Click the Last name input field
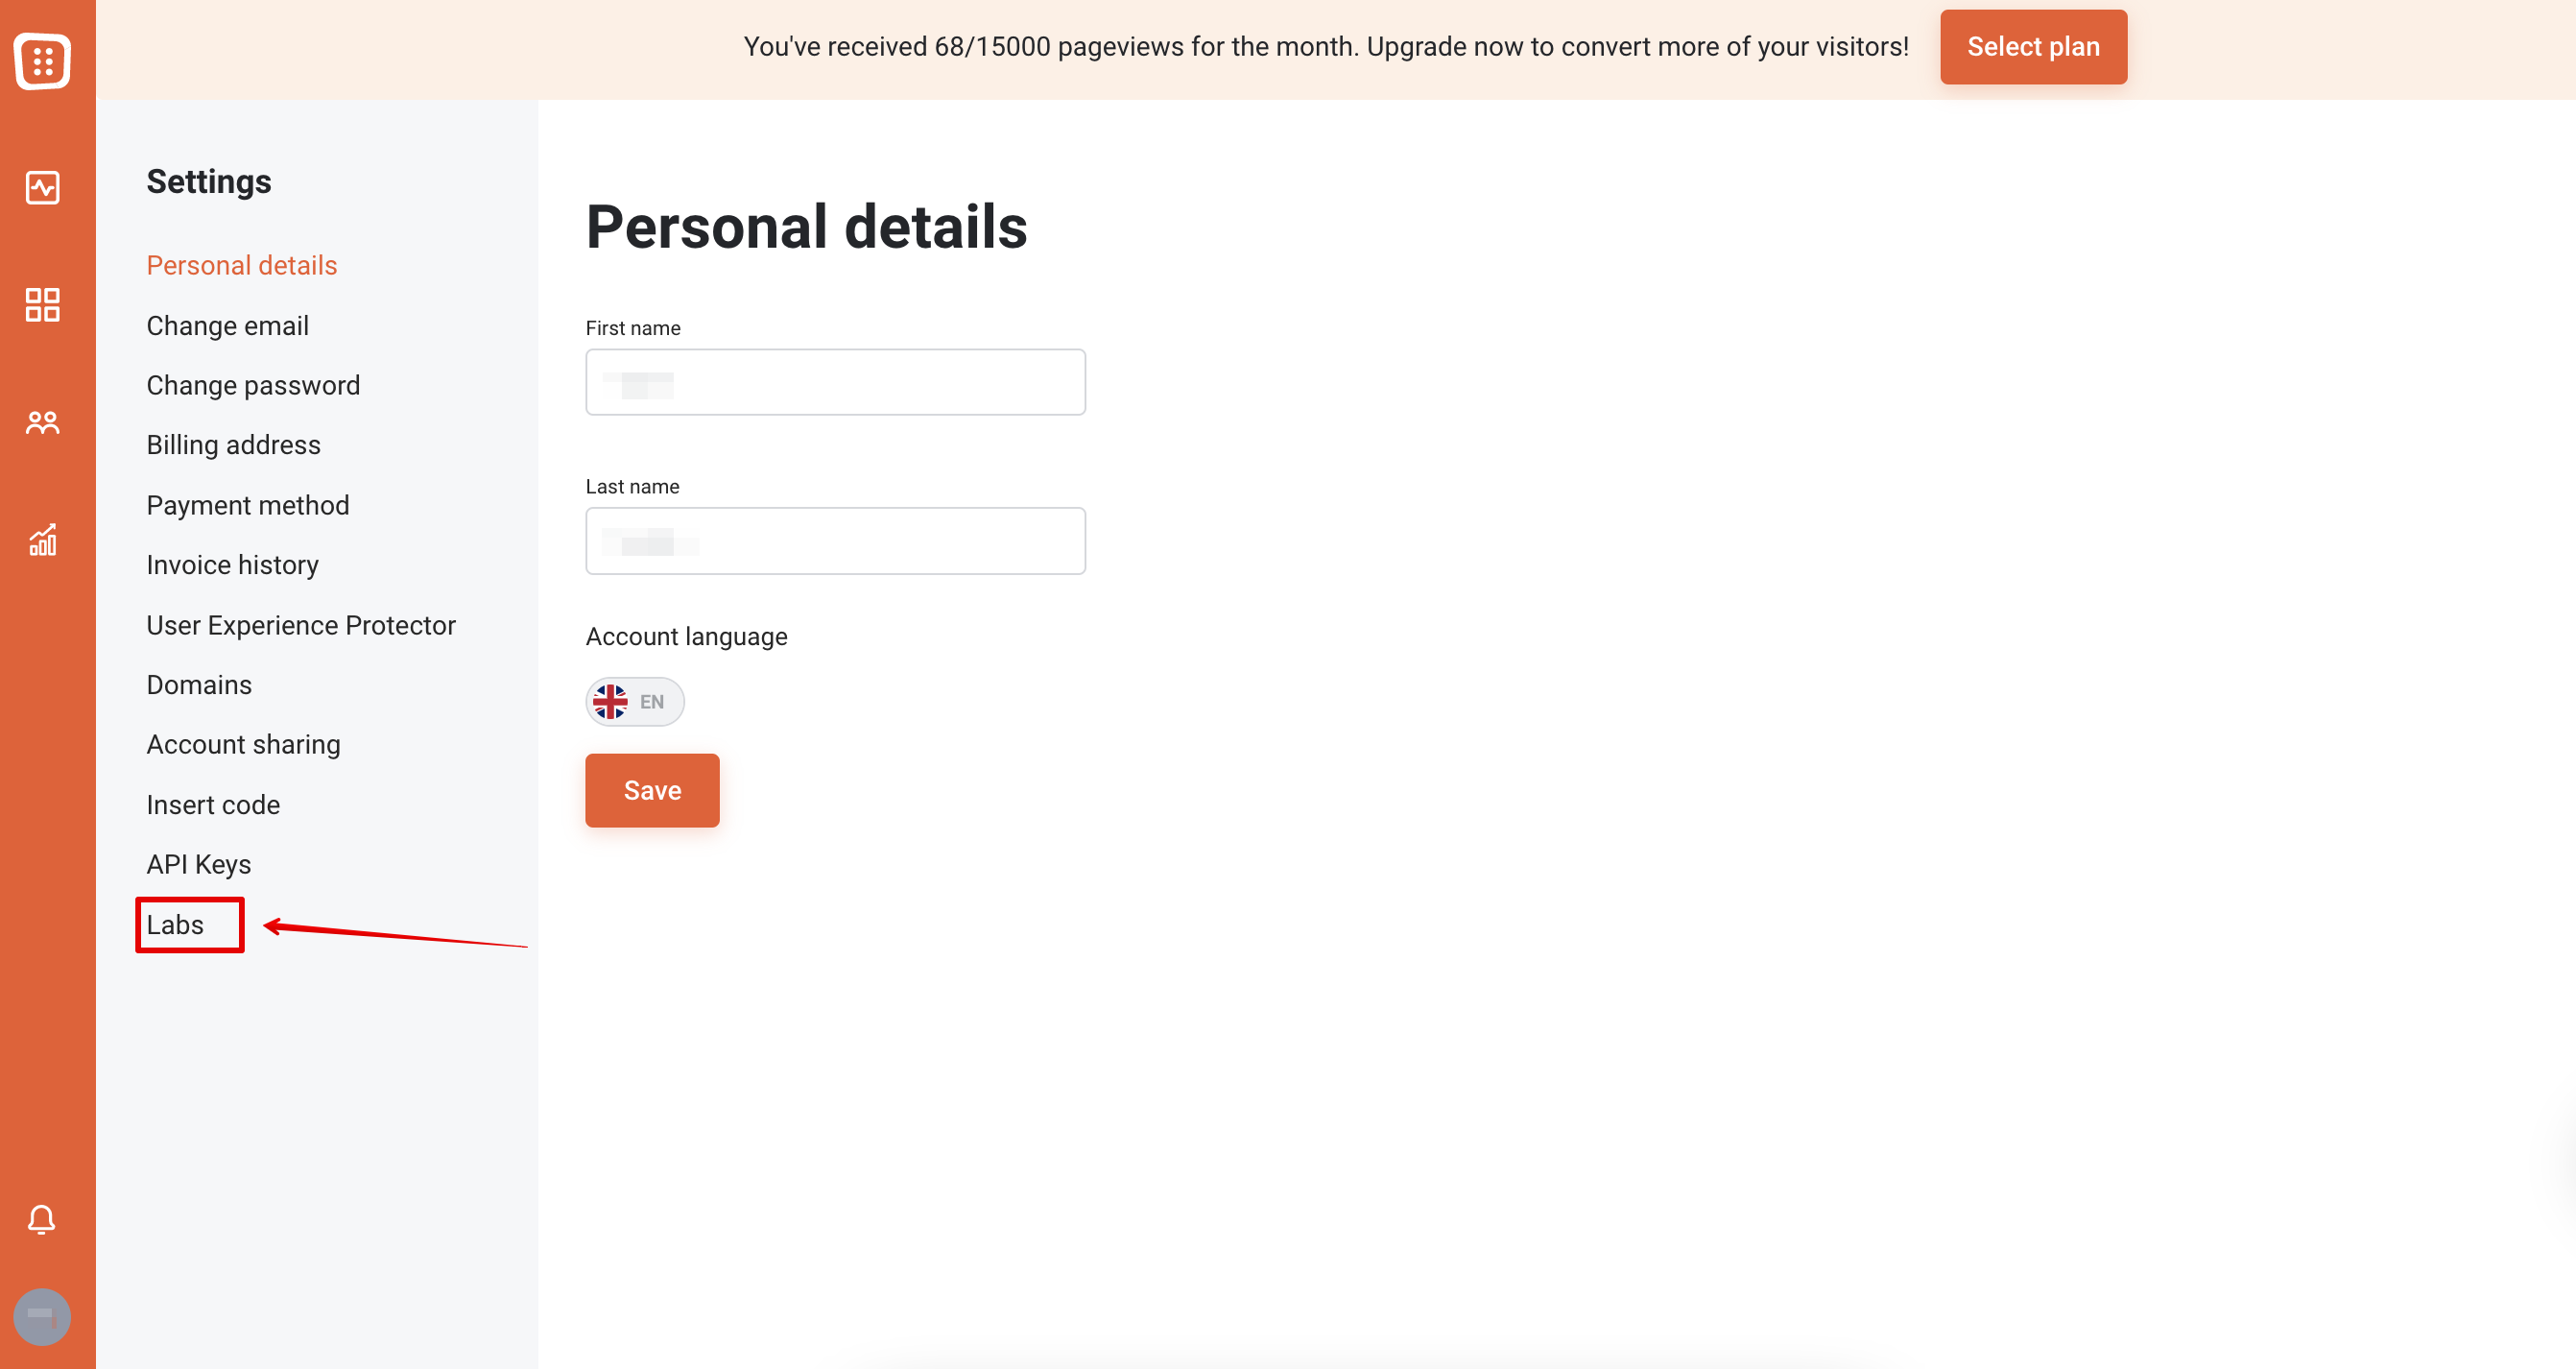 coord(835,541)
